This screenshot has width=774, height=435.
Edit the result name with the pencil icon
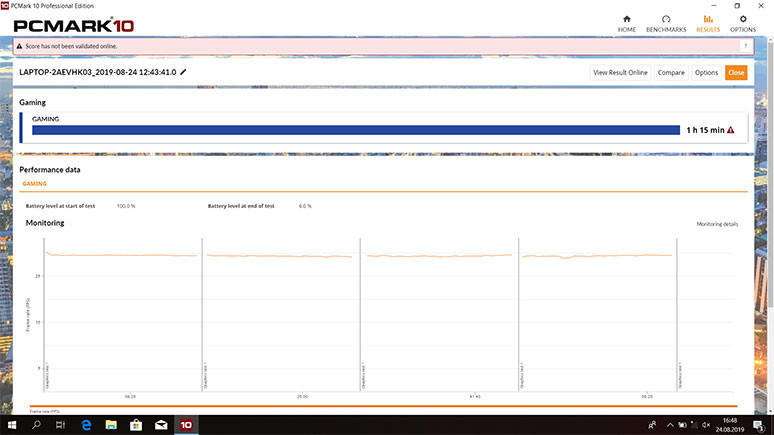(x=183, y=72)
